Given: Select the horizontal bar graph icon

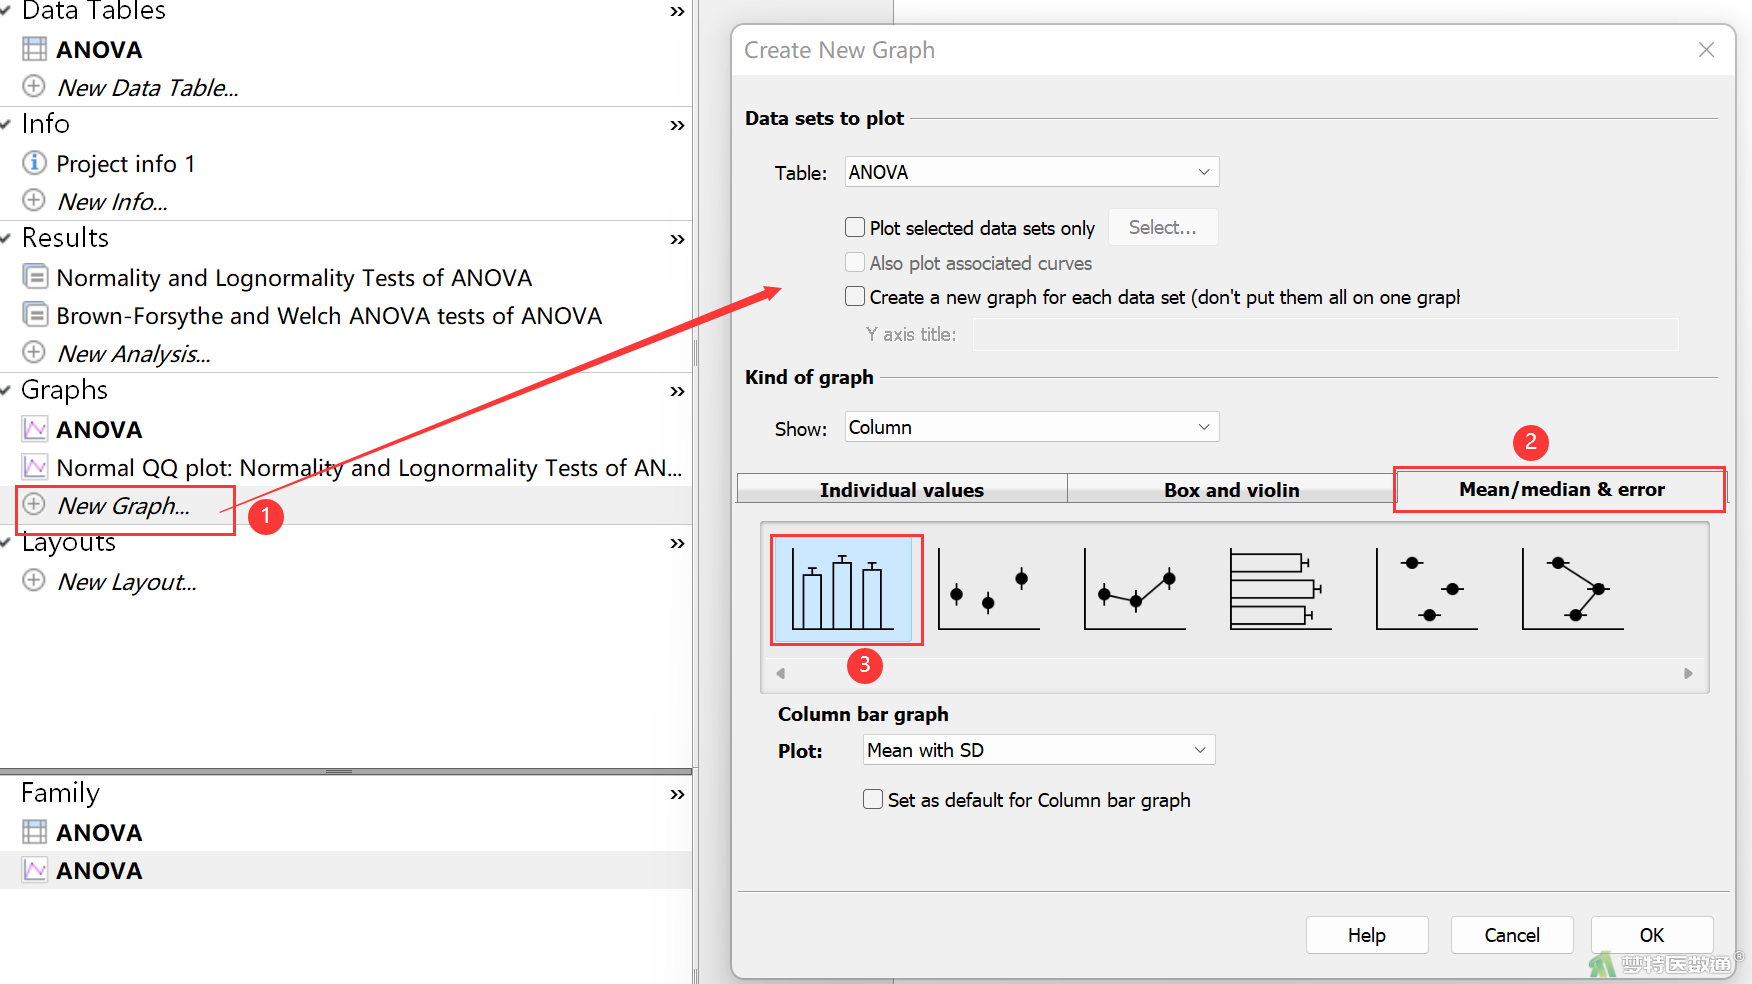Looking at the screenshot, I should (x=1280, y=590).
